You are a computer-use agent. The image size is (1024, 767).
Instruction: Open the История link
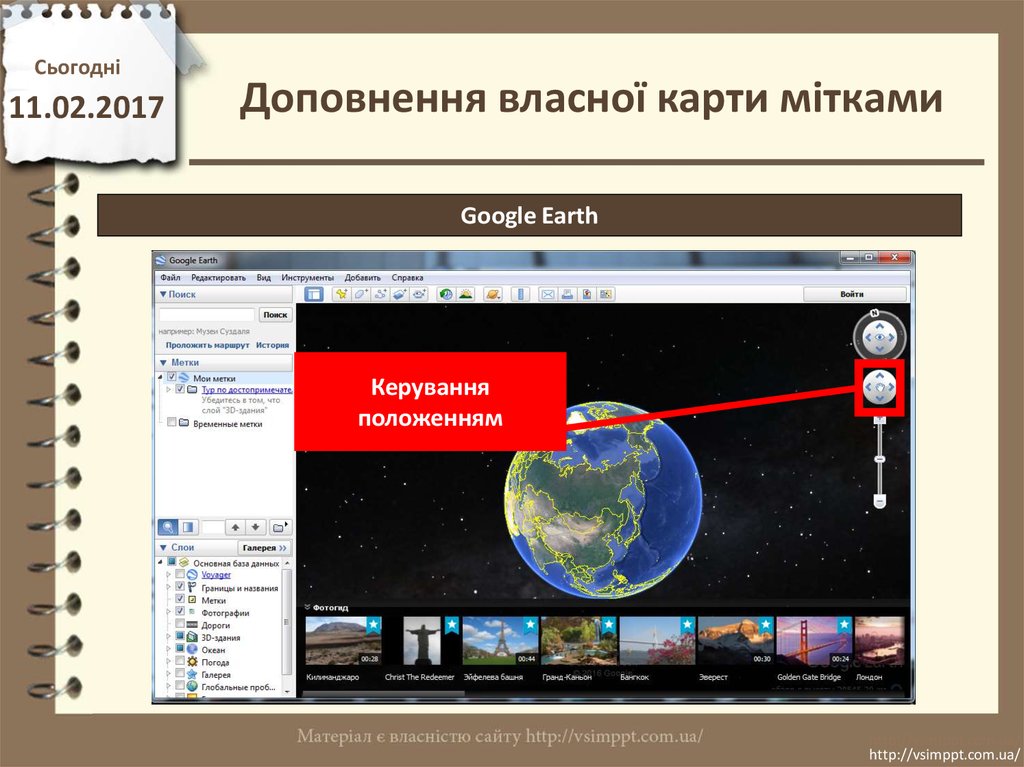click(x=272, y=345)
